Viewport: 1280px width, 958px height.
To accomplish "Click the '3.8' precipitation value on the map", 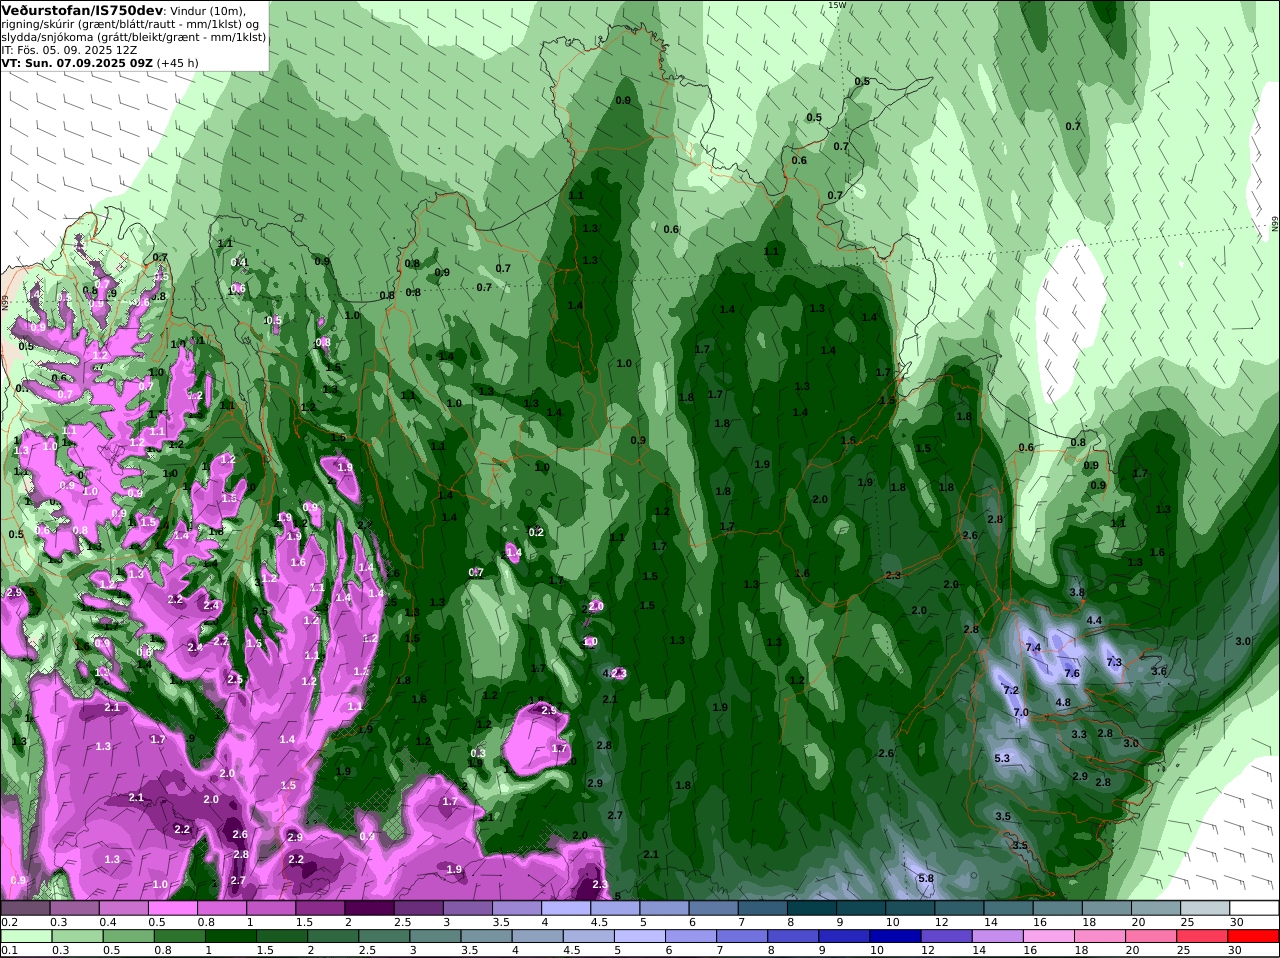I will coord(1077,592).
